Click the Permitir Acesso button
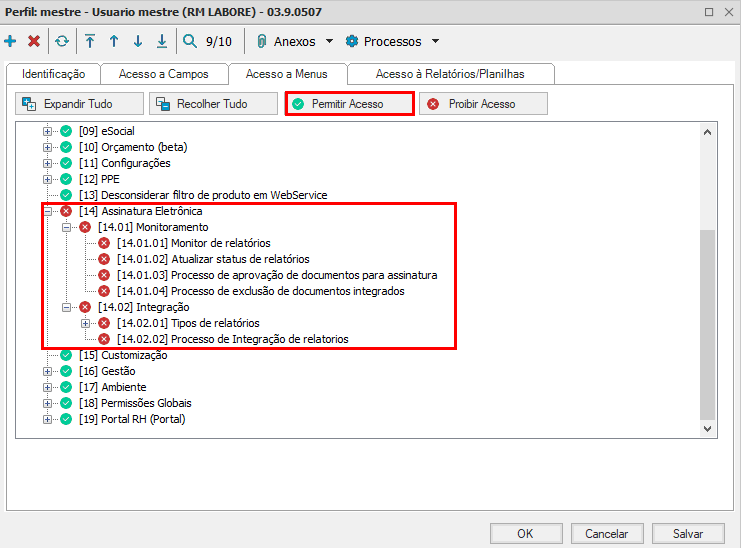The image size is (741, 548). coord(350,104)
